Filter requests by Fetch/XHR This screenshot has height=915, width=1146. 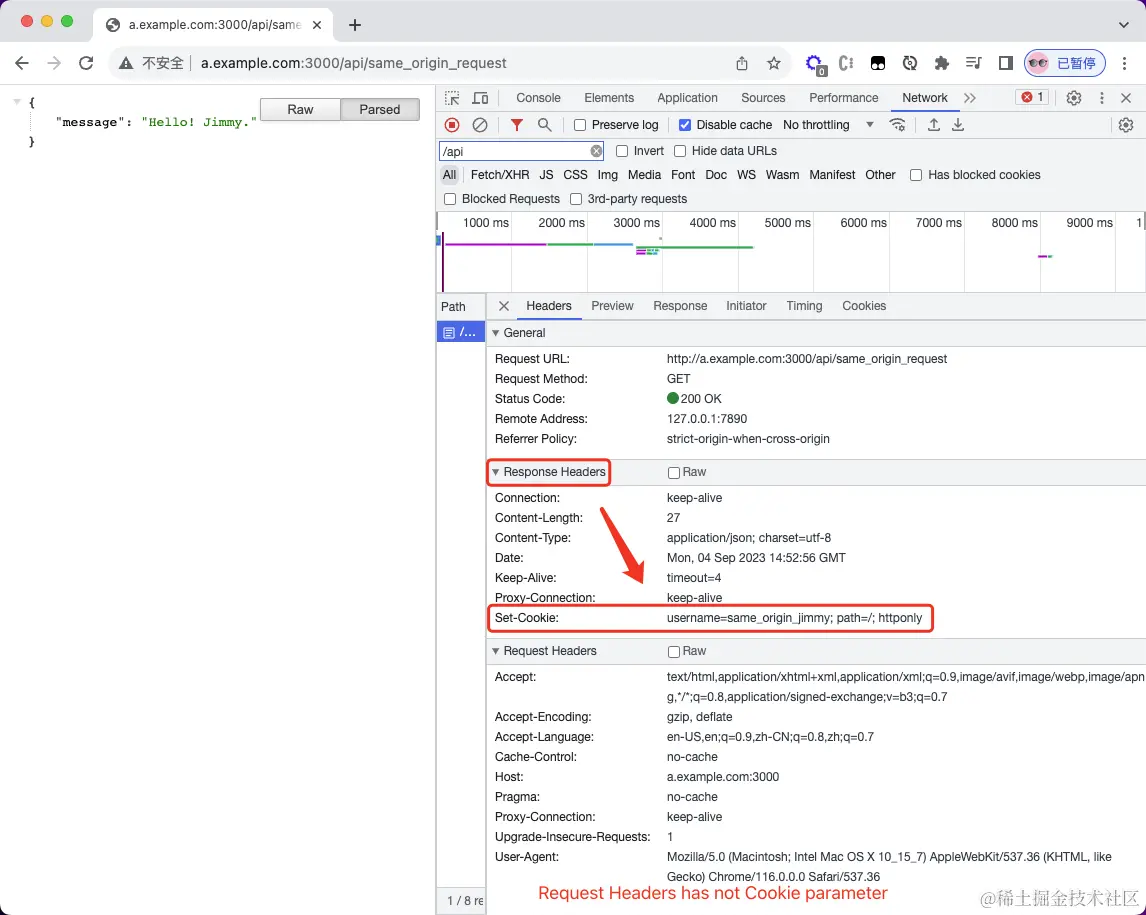(500, 175)
